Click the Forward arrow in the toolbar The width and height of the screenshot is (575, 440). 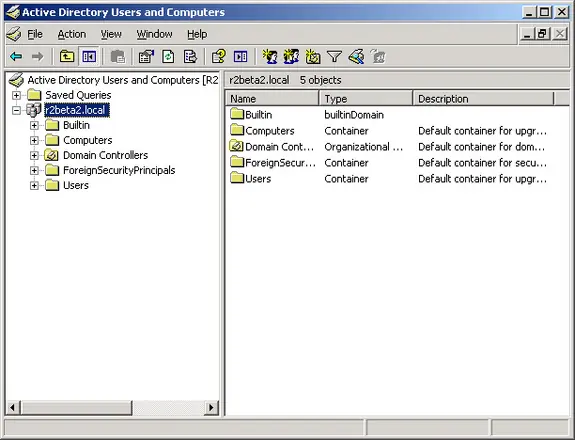click(x=37, y=56)
